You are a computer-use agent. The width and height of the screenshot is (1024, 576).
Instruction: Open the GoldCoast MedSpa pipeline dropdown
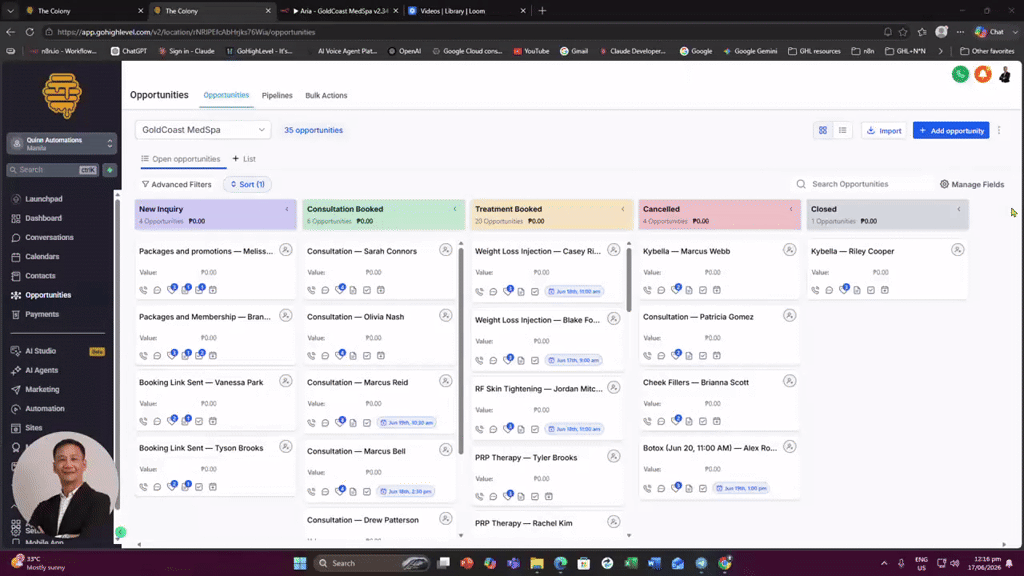tap(203, 130)
